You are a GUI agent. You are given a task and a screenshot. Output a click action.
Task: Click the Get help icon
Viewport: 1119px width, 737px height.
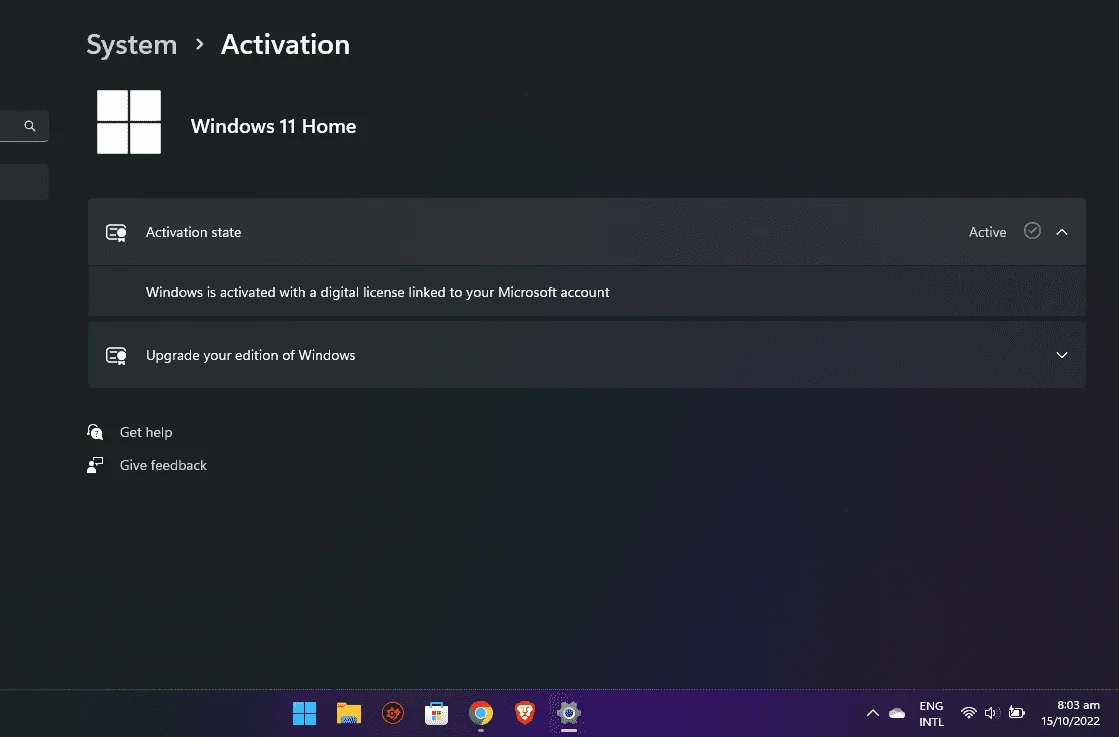coord(95,432)
